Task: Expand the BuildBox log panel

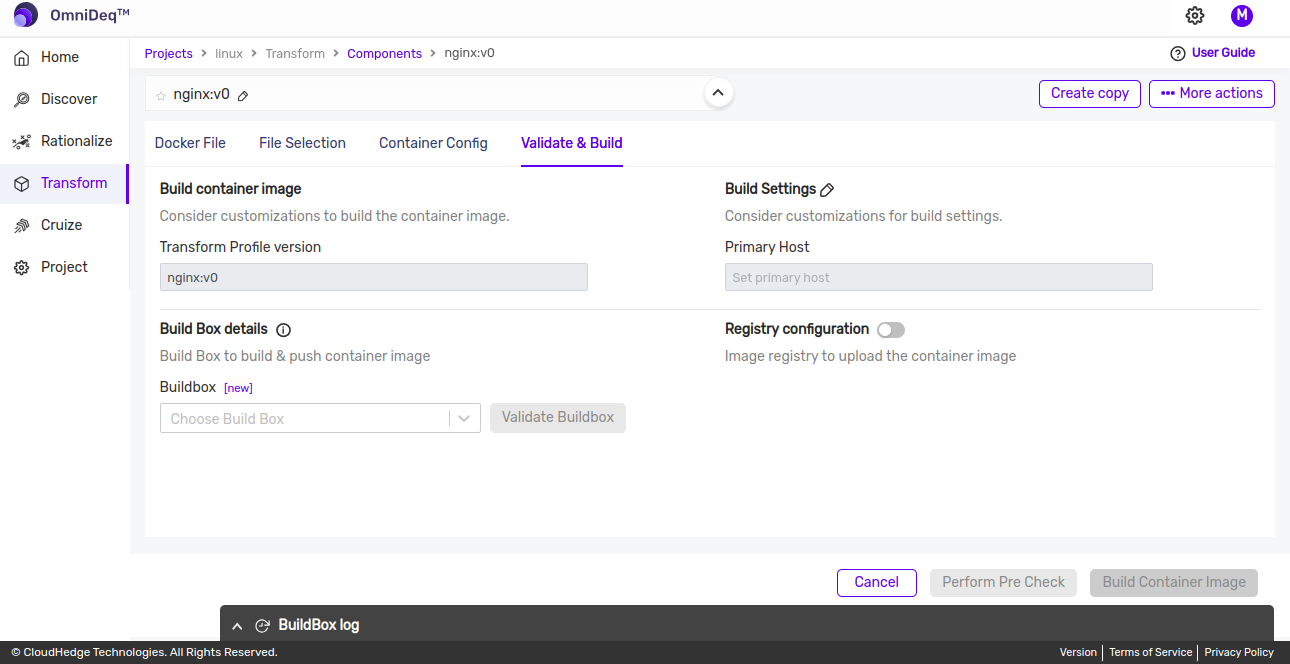Action: pos(237,626)
